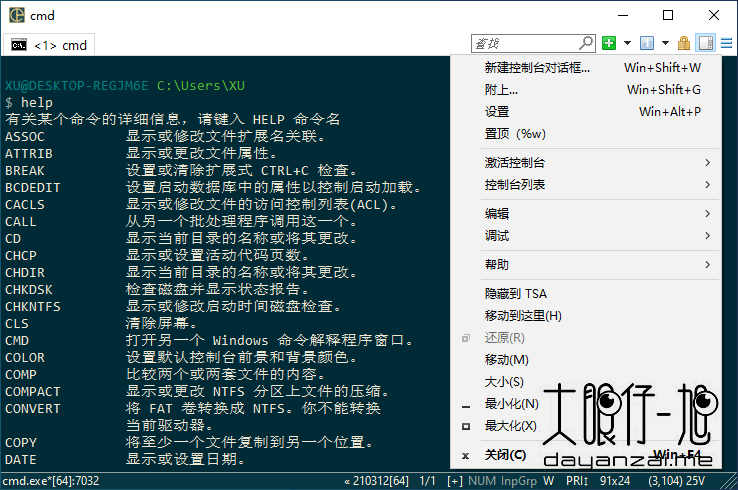Click the 210312[64] version status entry
This screenshot has width=738, height=490.
(377, 481)
